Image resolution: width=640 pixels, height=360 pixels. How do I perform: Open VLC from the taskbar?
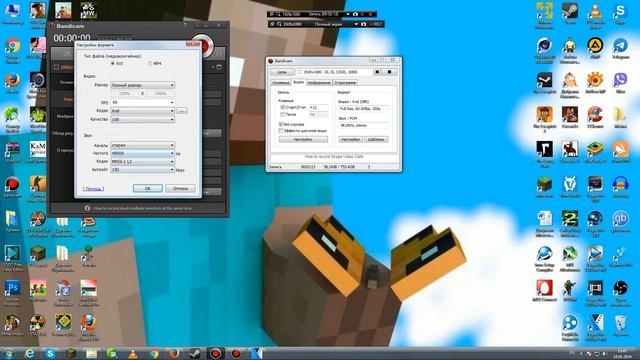coord(133,353)
